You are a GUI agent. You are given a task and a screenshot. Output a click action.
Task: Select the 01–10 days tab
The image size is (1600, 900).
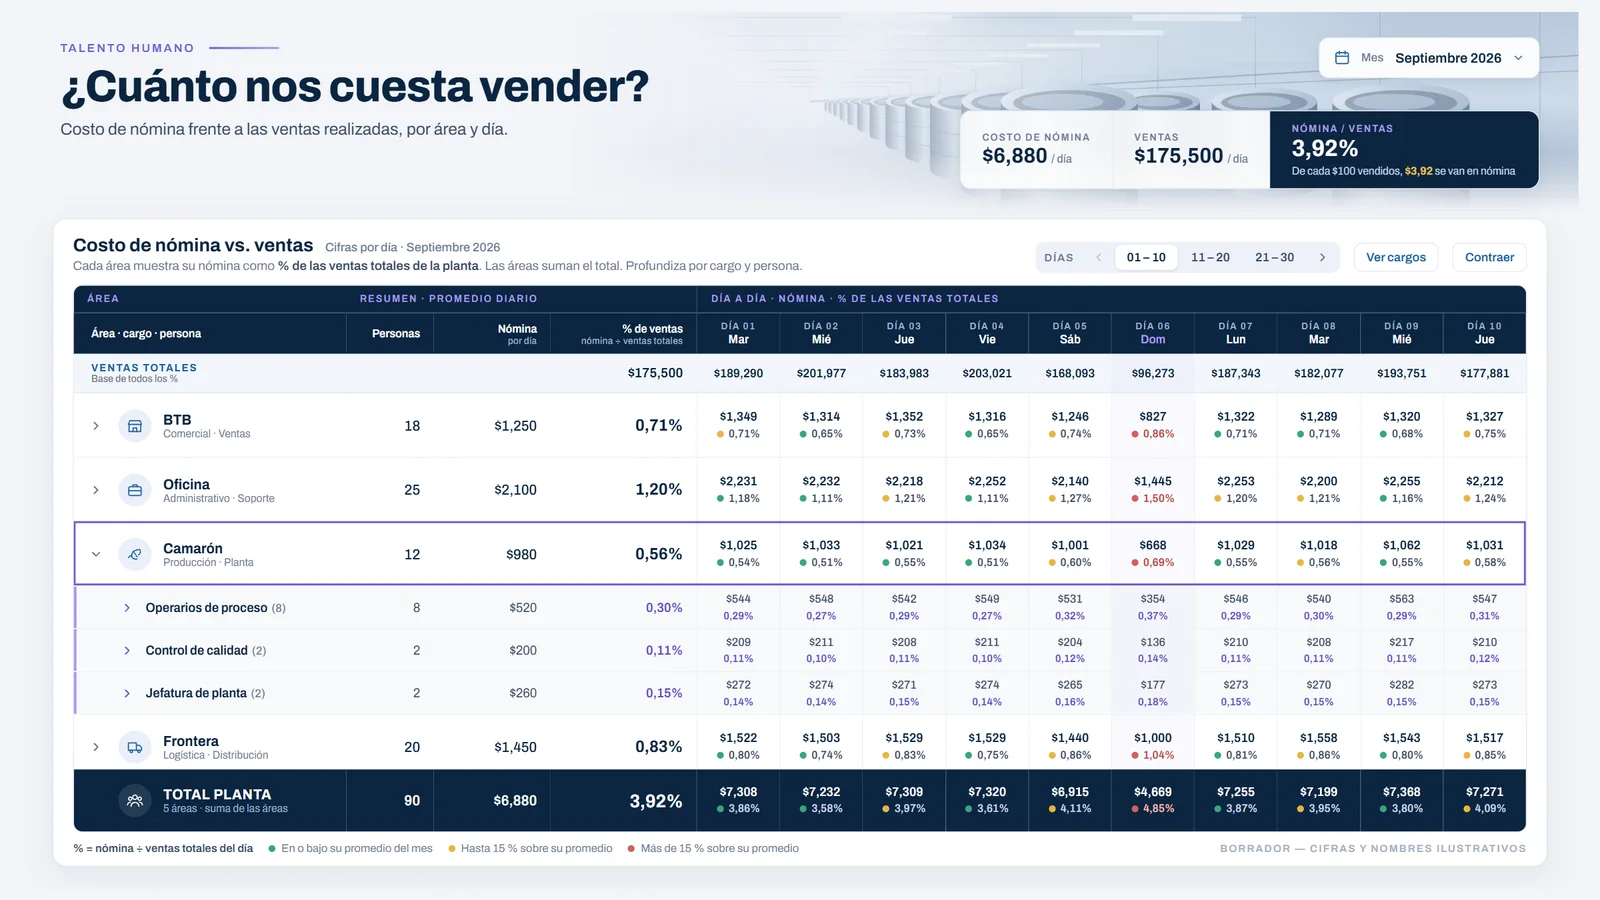pyautogui.click(x=1146, y=257)
